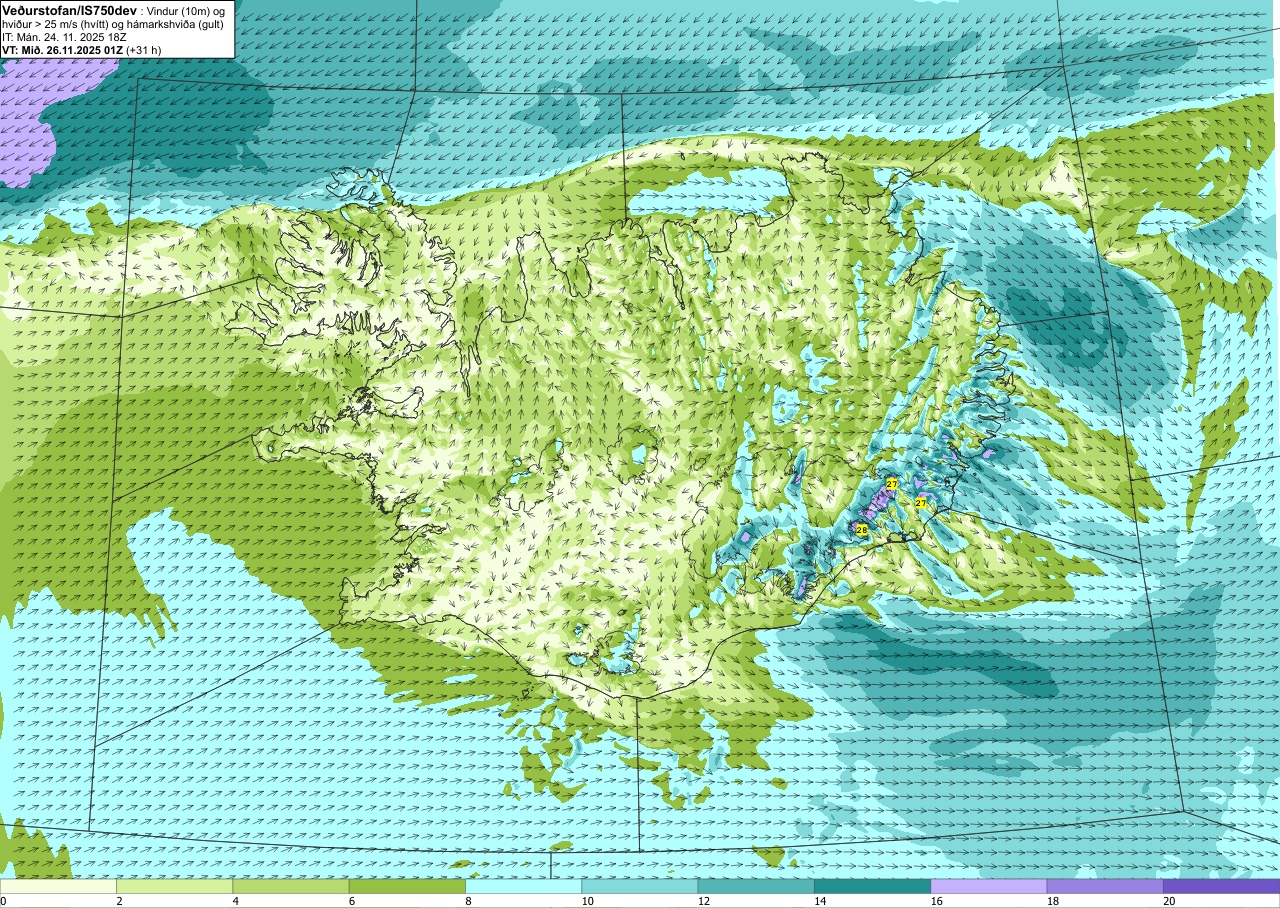
Task: Pick the light cyan 8–10 m/s legend swatch
Action: tap(523, 886)
